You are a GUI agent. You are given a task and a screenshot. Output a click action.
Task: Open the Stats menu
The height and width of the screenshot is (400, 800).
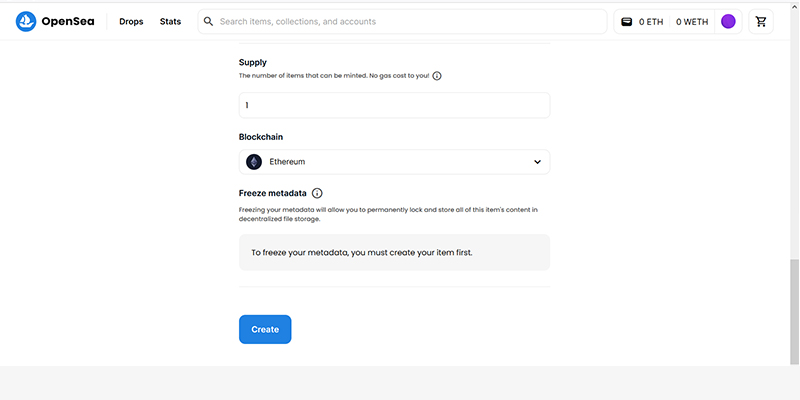coord(170,22)
